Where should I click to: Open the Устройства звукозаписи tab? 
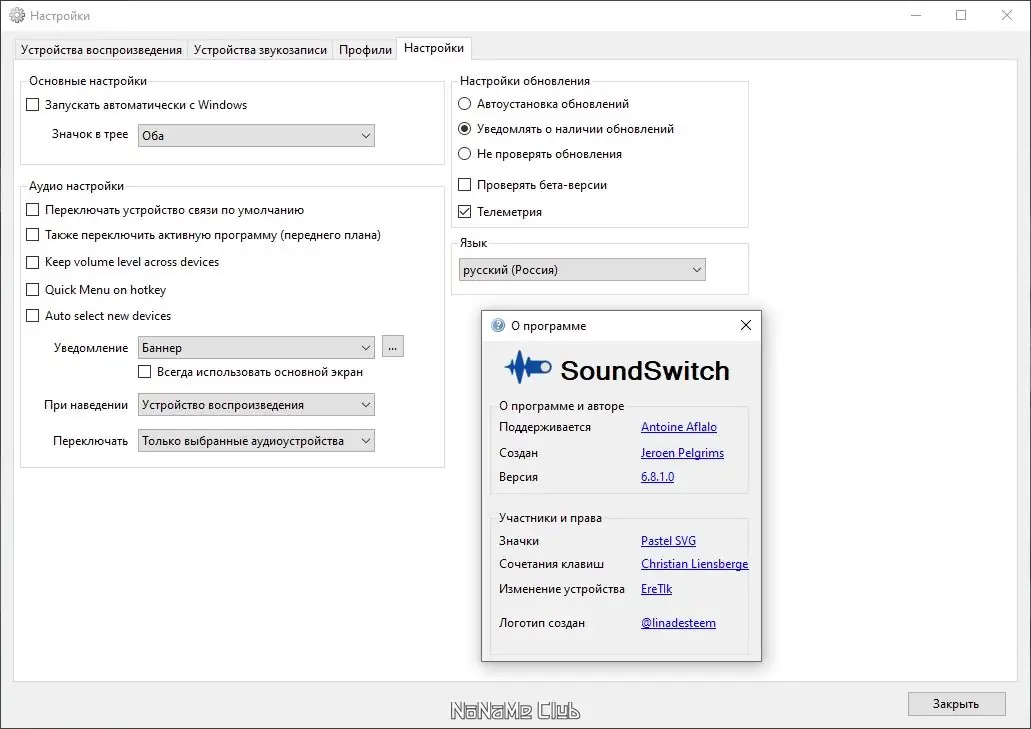(x=260, y=50)
